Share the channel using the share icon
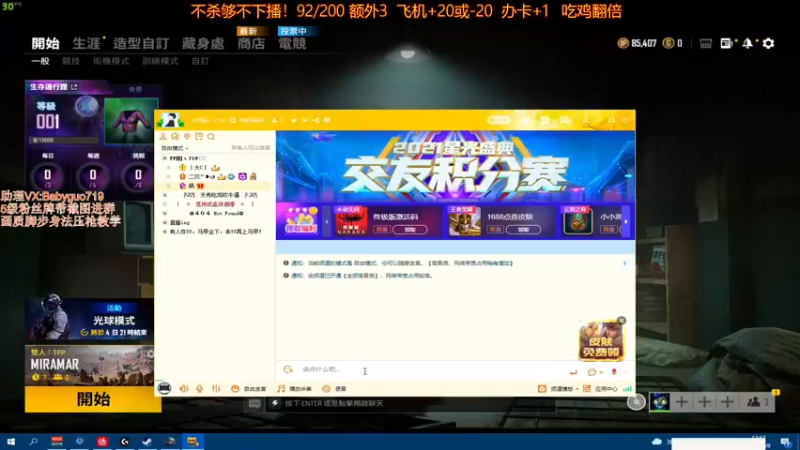 316,120
